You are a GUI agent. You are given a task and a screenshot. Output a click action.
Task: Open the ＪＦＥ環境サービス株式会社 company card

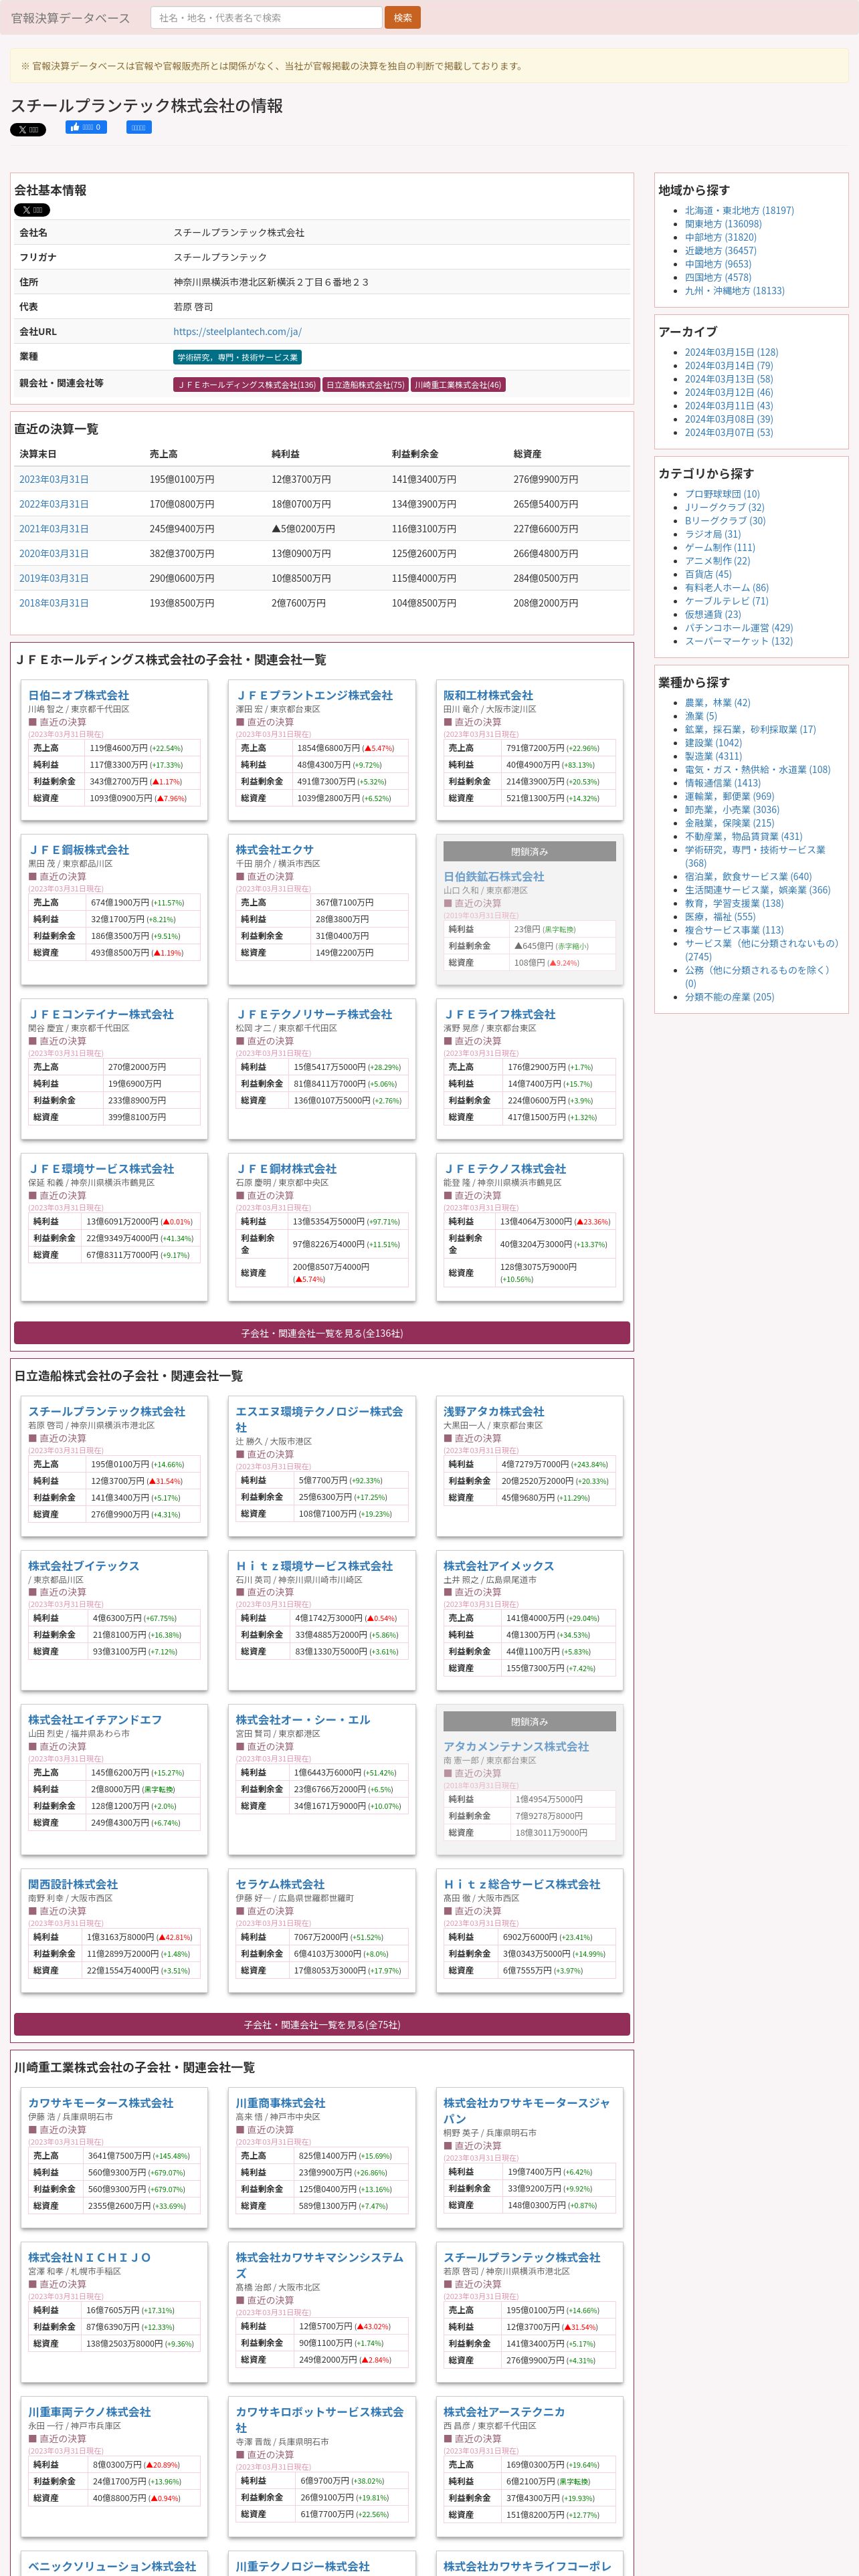[101, 1169]
